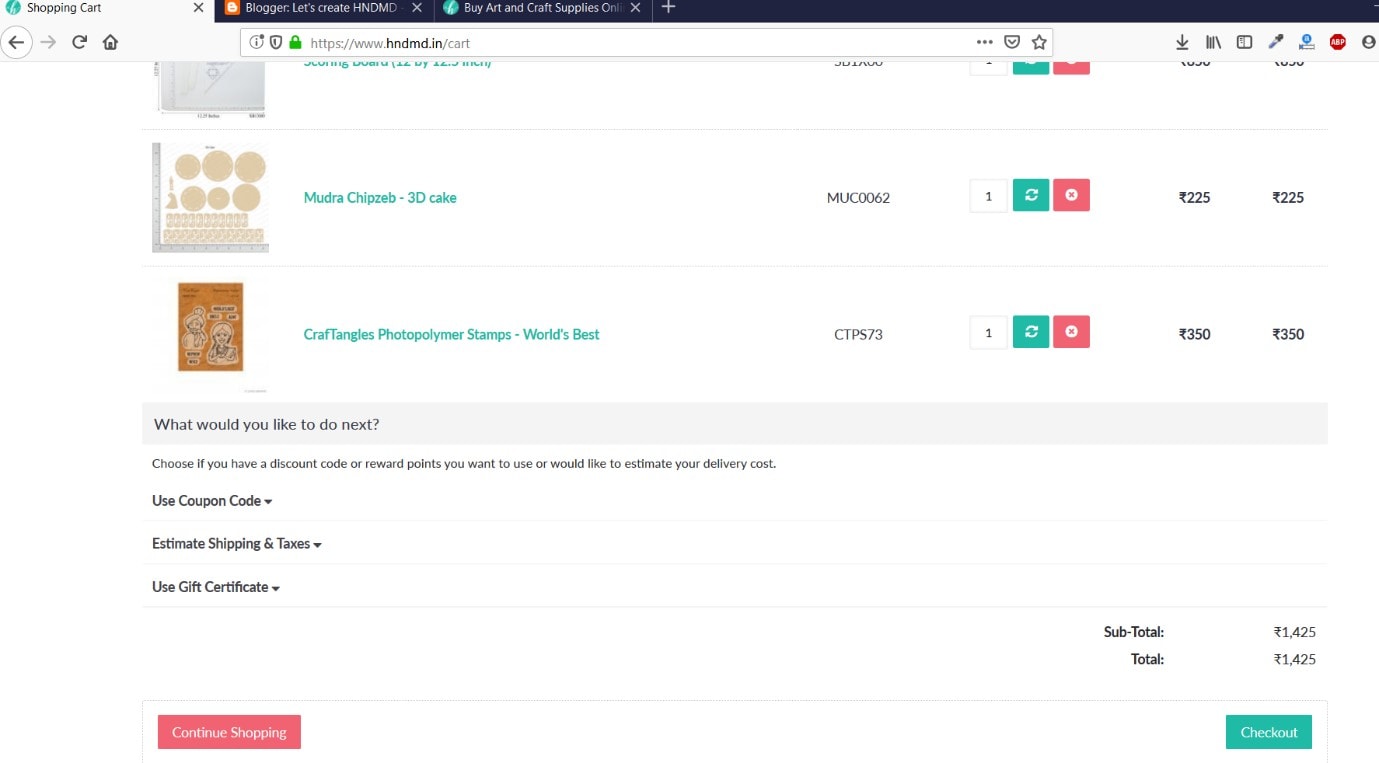Screen dimensions: 1379x763
Task: Expand the Use Coupon Code section
Action: tap(212, 501)
